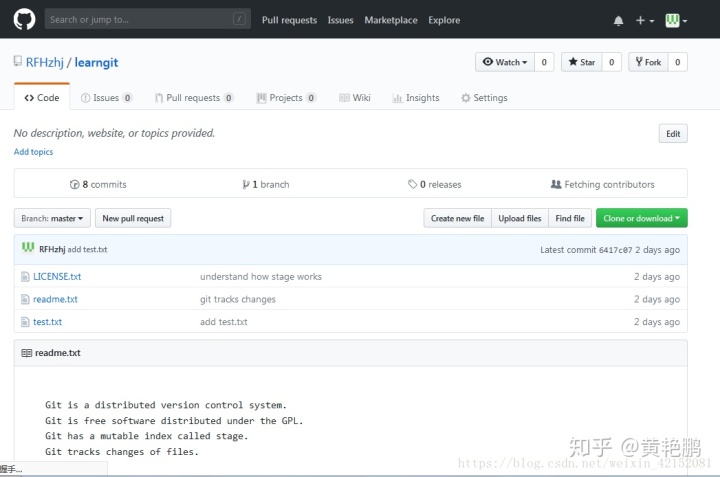Click file icon beside LICENSE.txt
720x477 pixels.
(x=25, y=277)
